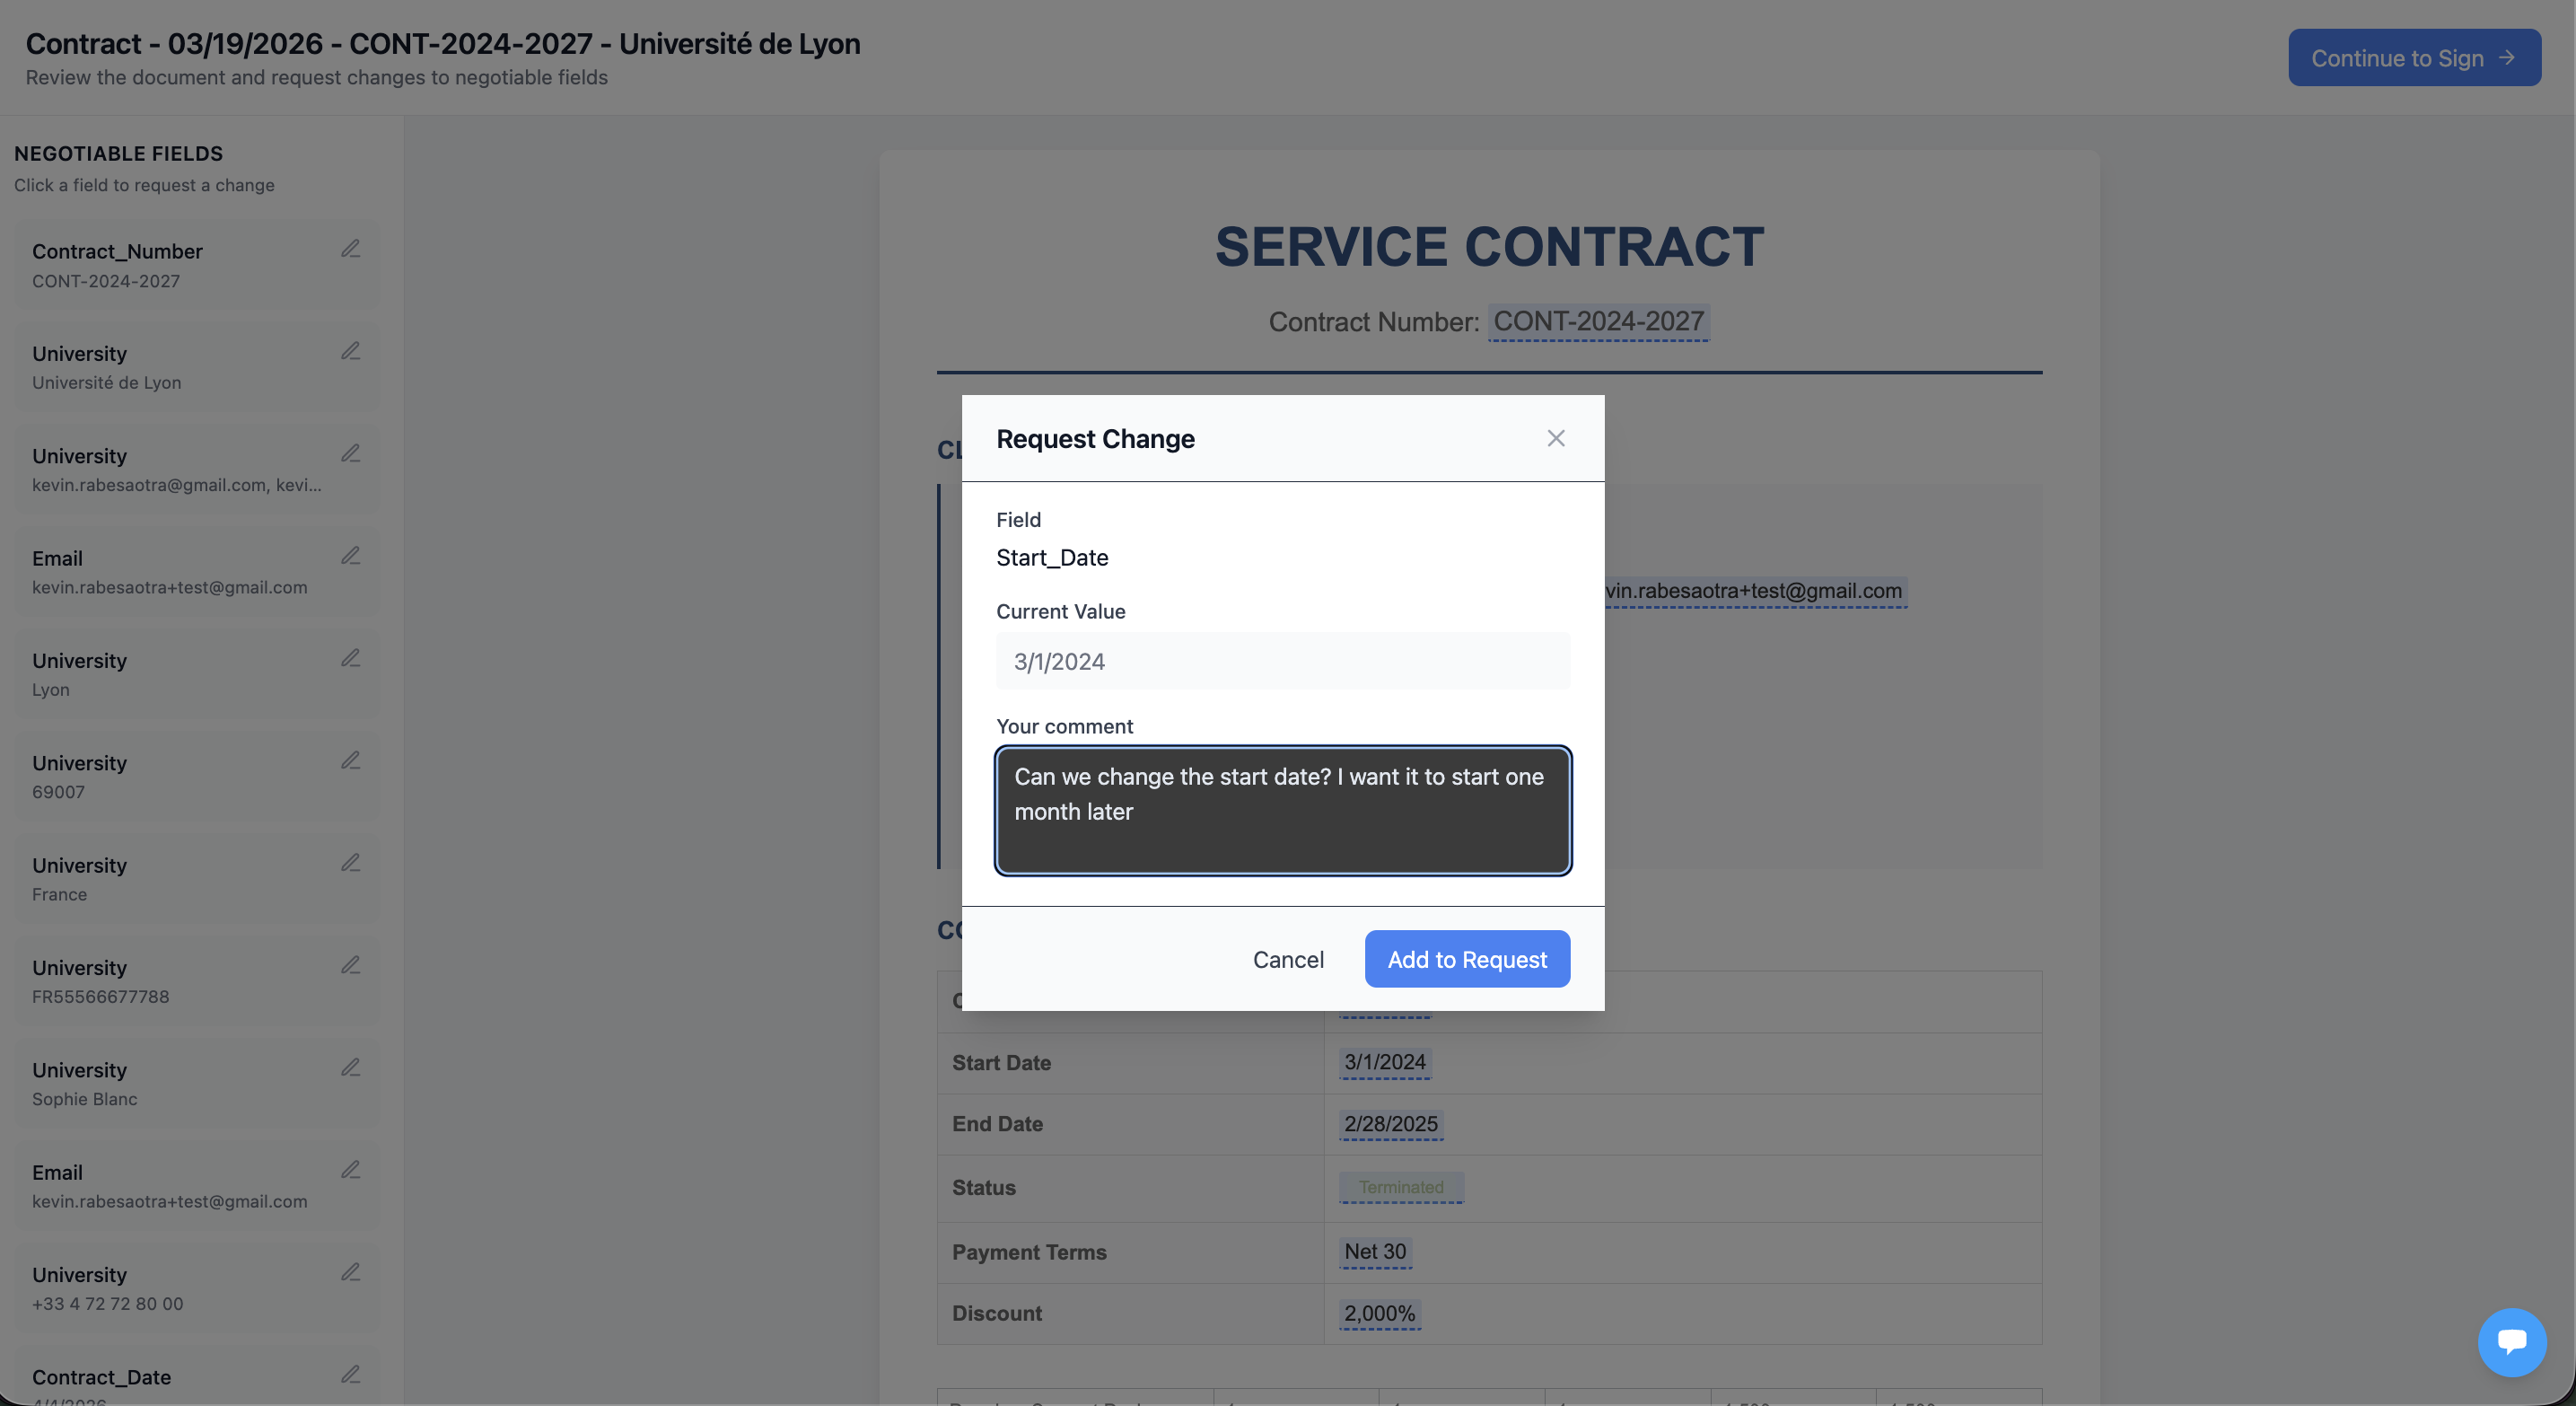Click edit pencil for University Lyon city field

point(350,658)
